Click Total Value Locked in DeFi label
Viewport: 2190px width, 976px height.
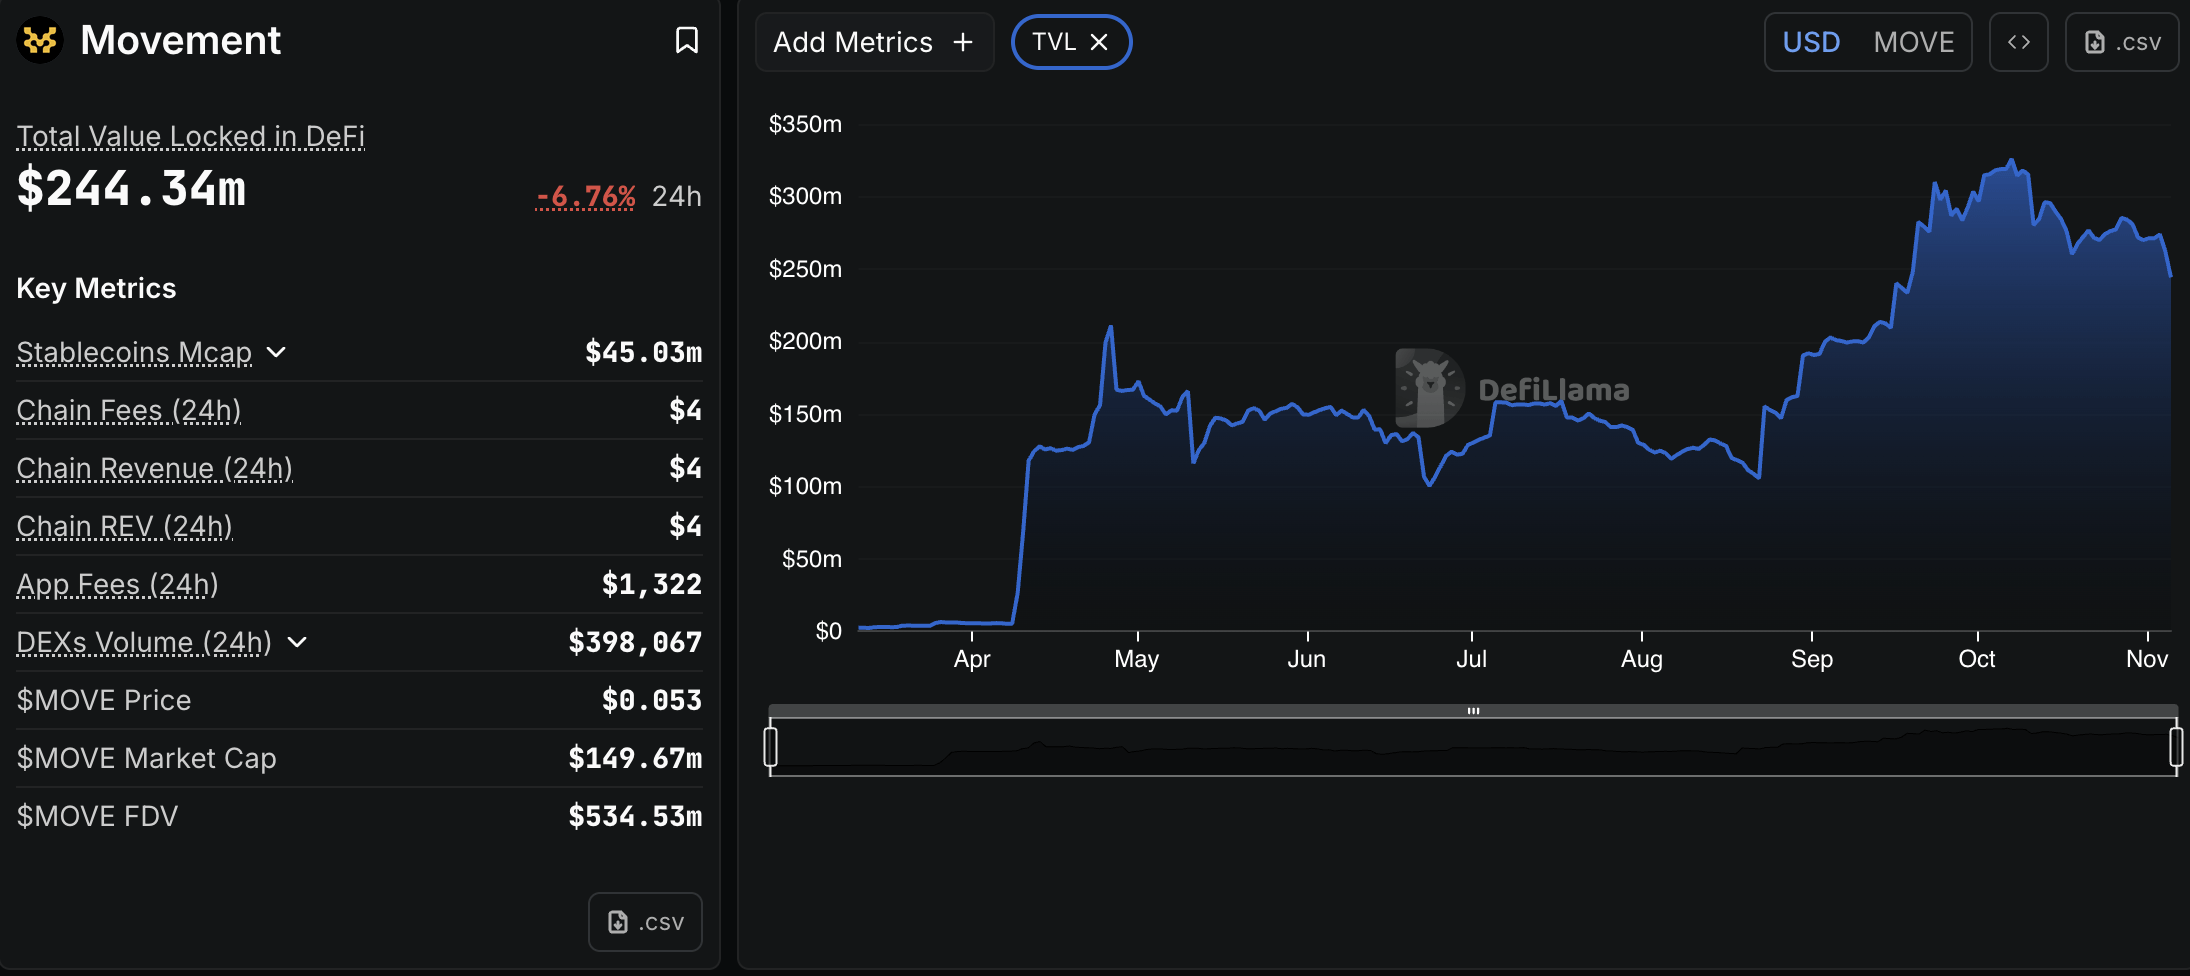[190, 136]
